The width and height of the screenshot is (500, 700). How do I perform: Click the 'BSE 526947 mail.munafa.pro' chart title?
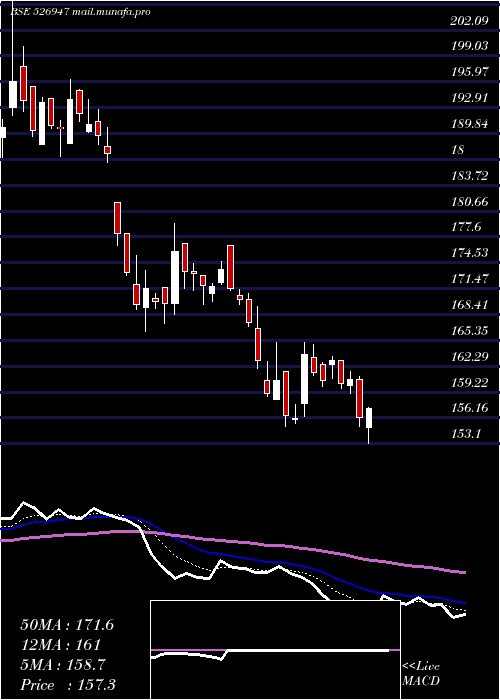tap(80, 12)
